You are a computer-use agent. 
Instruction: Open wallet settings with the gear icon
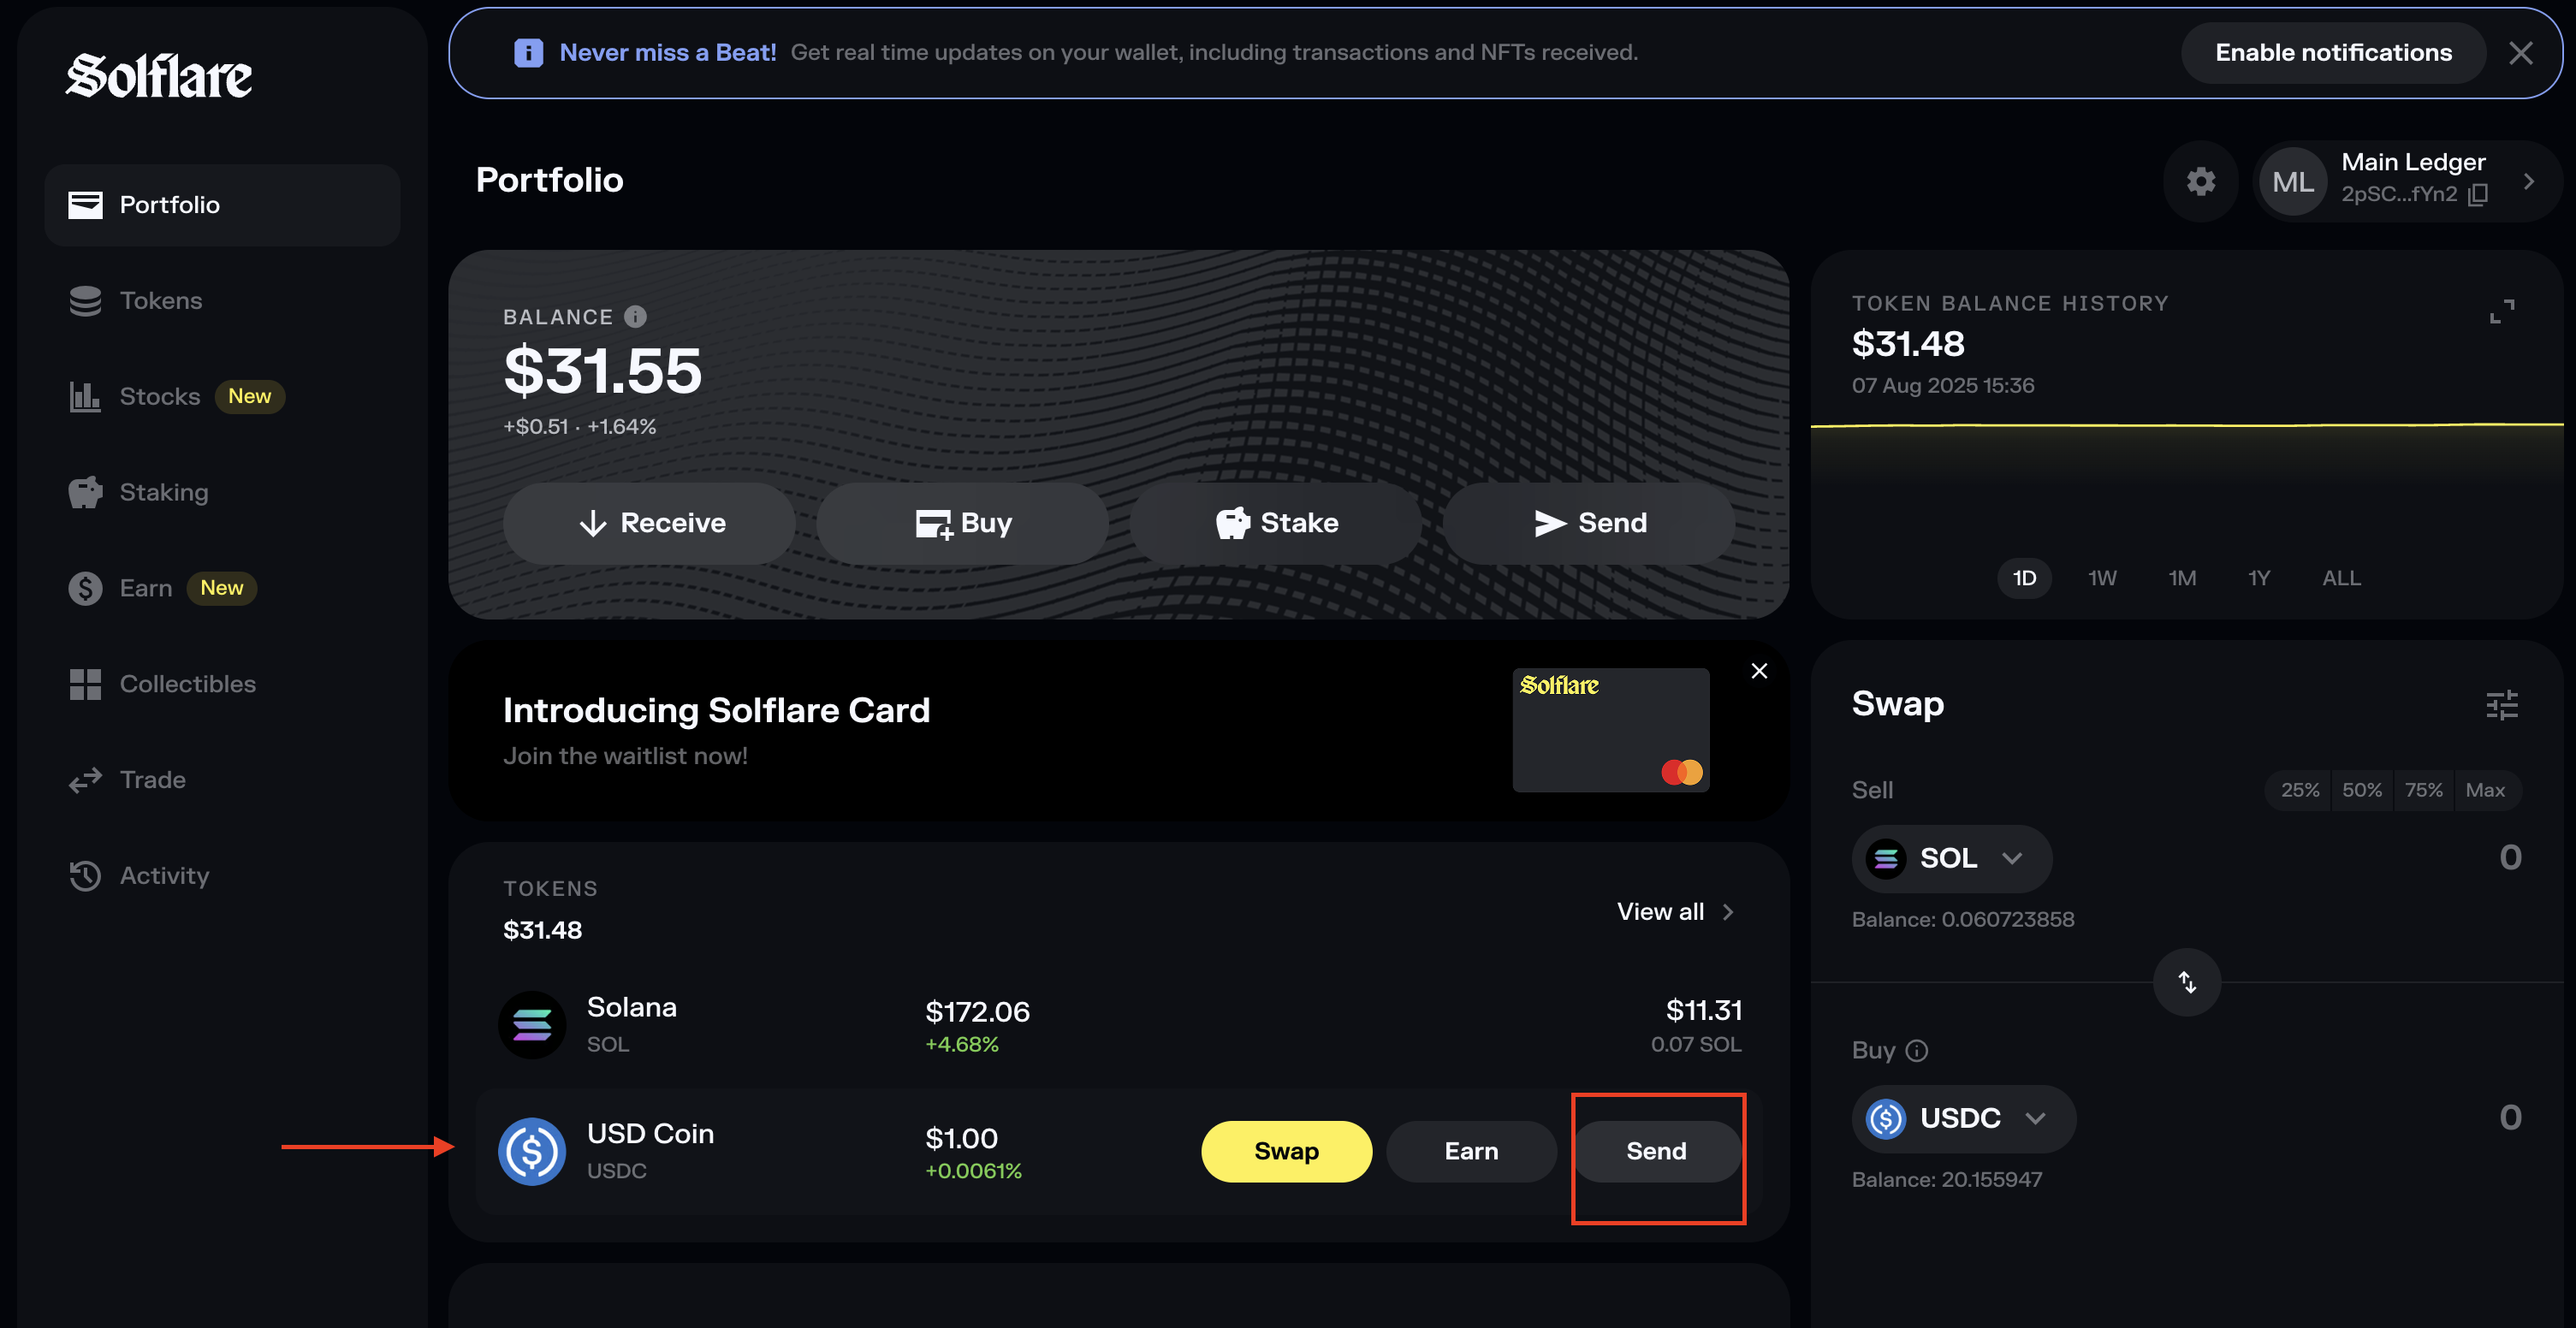point(2200,182)
